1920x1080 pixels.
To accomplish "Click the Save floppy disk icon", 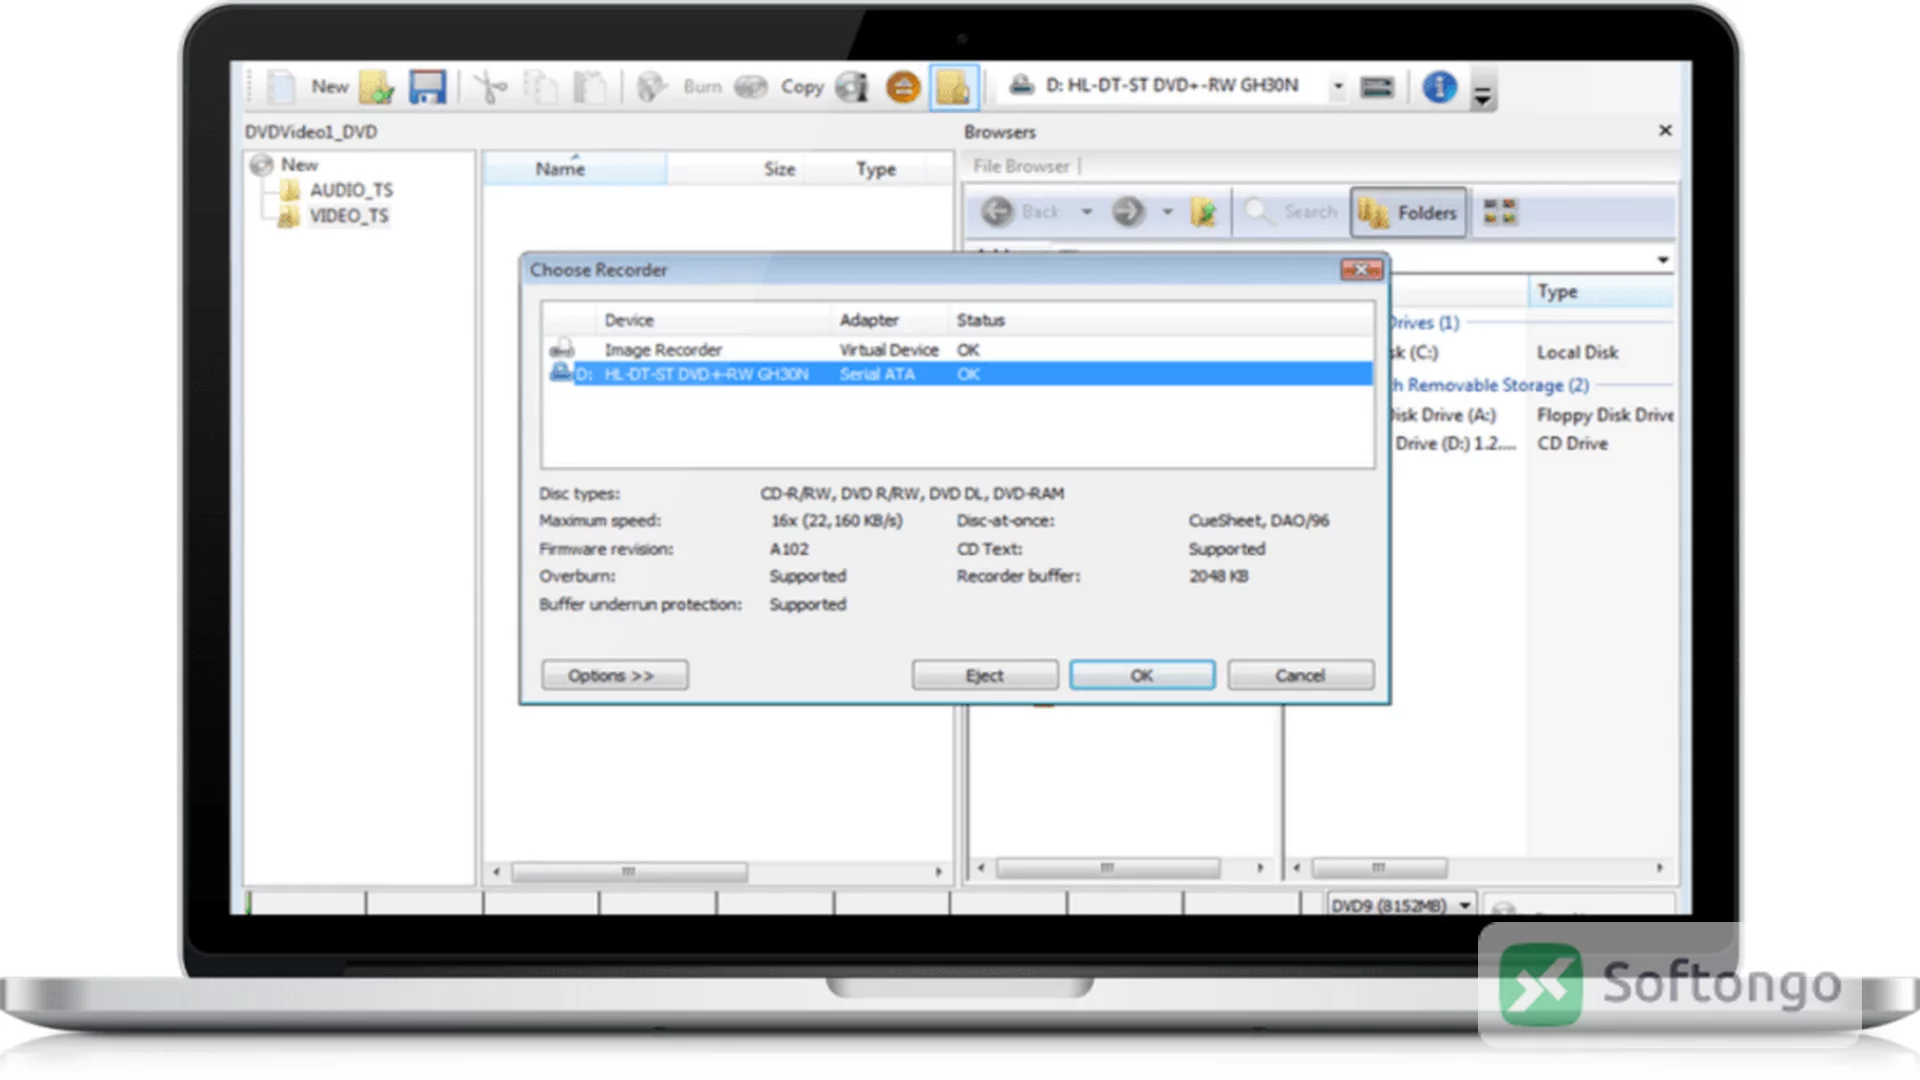I will tap(428, 87).
